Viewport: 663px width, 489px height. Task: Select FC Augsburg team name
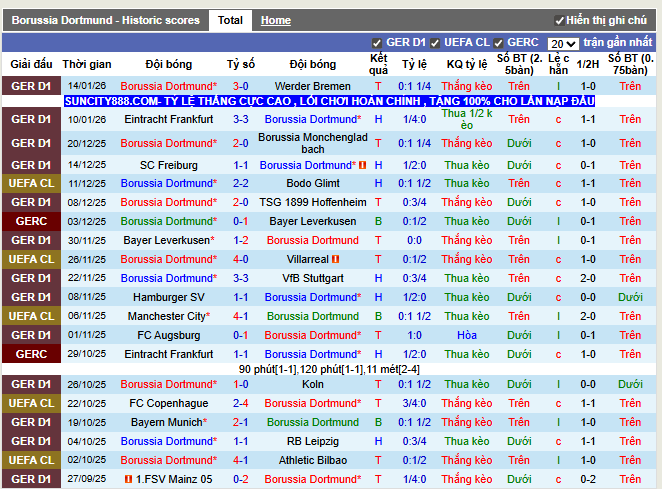(169, 335)
